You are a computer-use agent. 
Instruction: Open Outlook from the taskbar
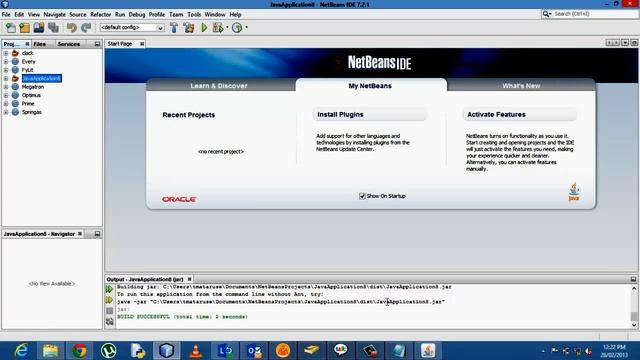point(254,351)
